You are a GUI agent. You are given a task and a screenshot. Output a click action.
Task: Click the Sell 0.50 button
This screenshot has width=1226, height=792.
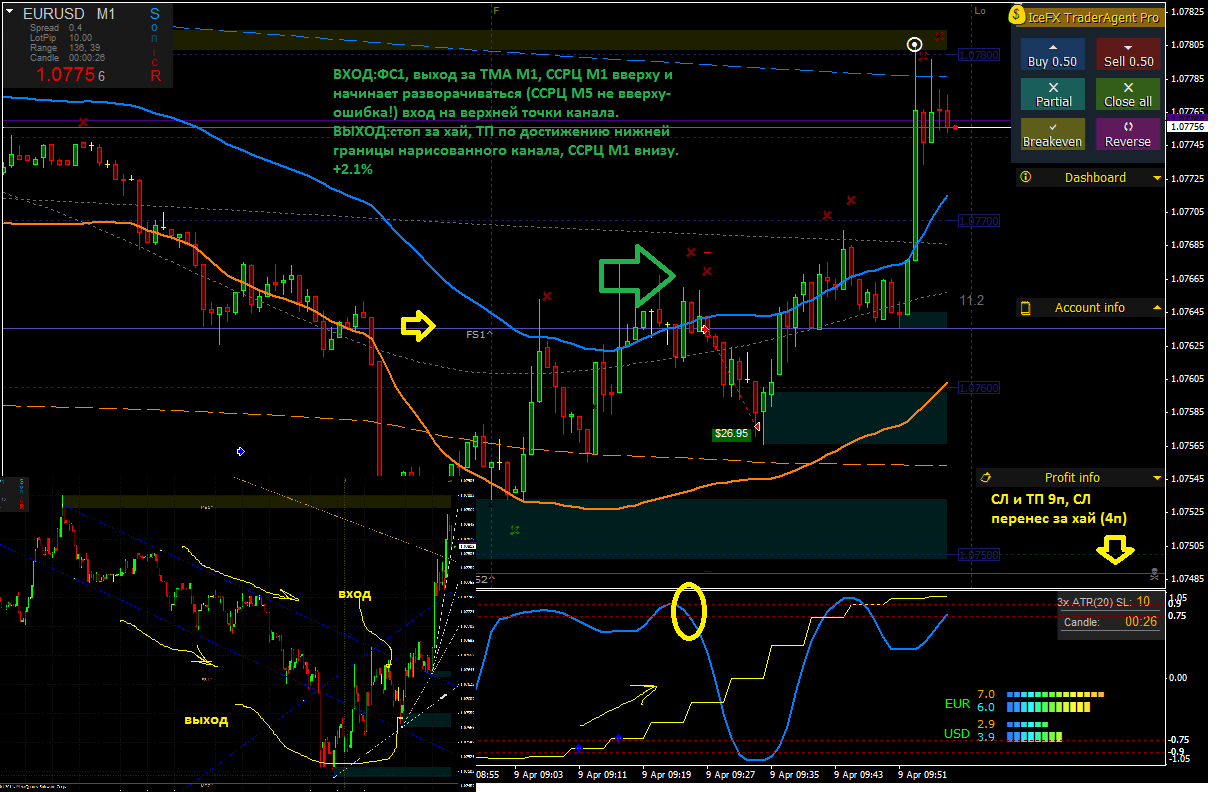1128,54
